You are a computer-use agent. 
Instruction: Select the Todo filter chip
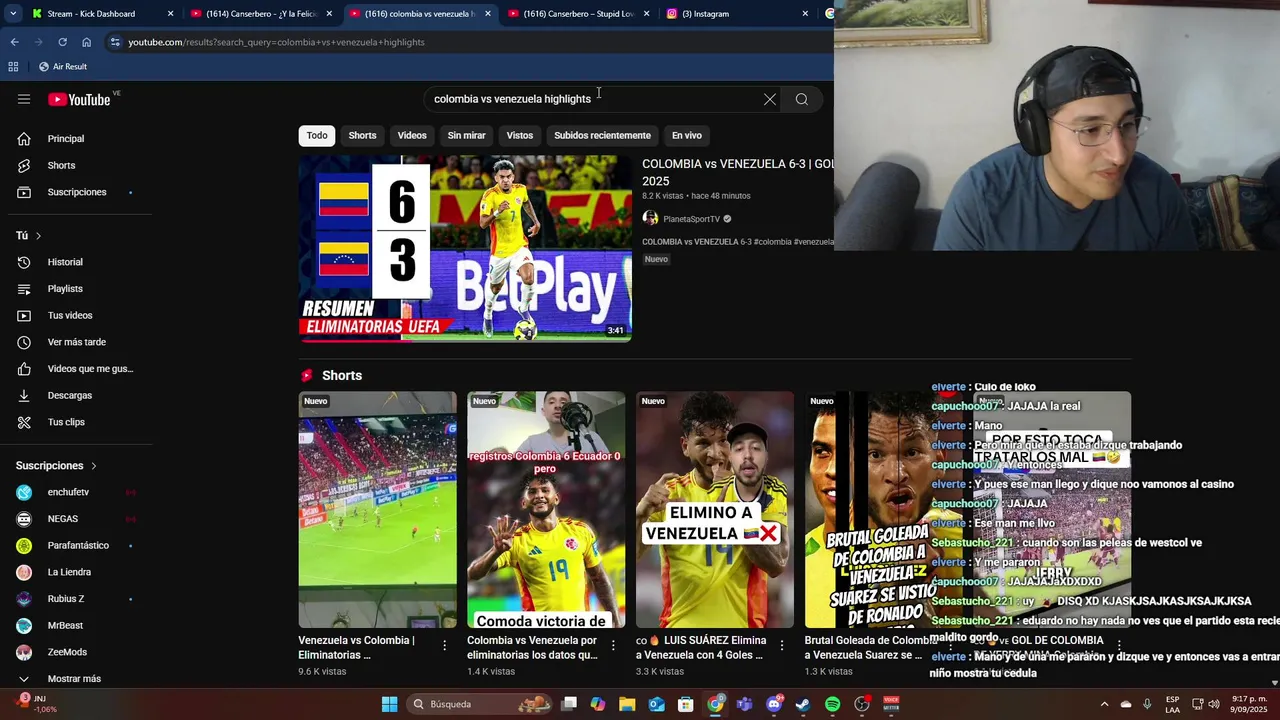point(317,135)
